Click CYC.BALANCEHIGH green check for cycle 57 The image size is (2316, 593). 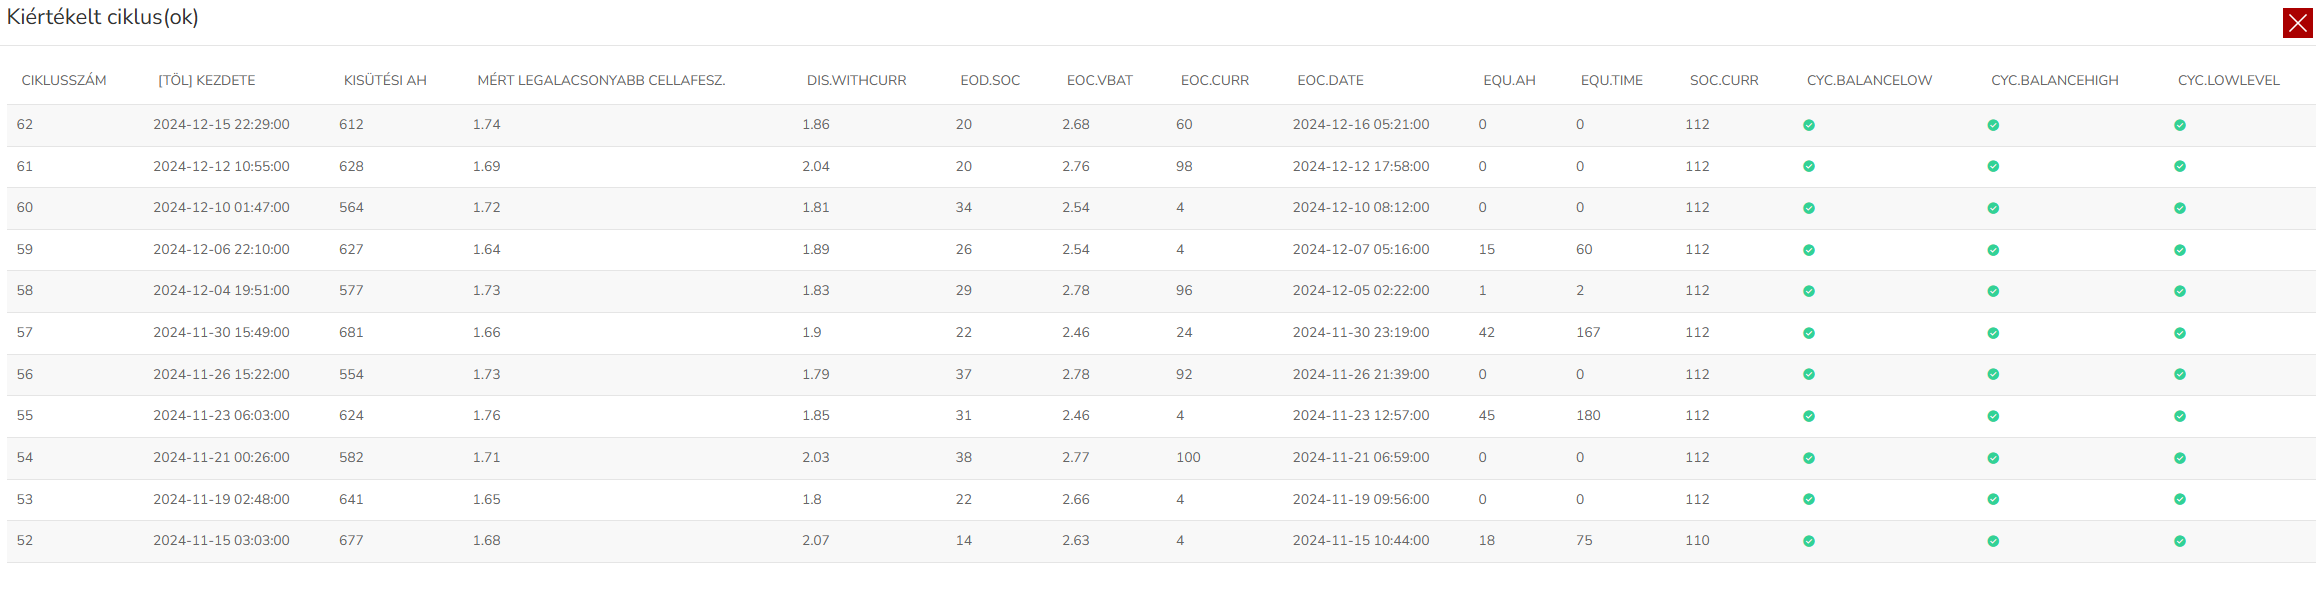(x=1993, y=333)
